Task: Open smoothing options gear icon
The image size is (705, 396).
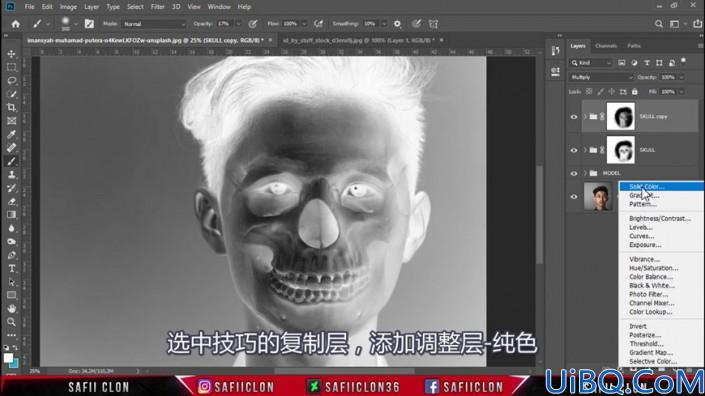Action: pos(397,24)
